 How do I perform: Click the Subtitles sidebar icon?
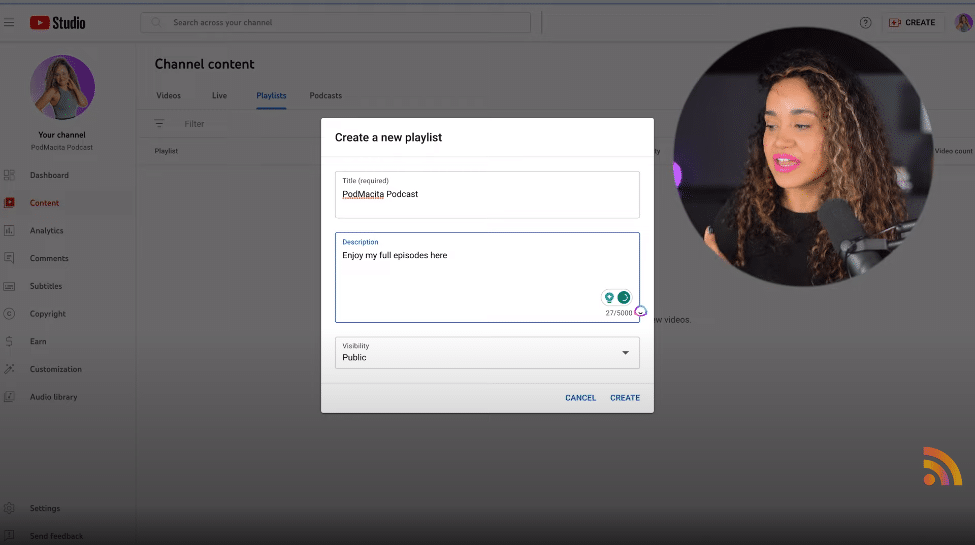9,286
